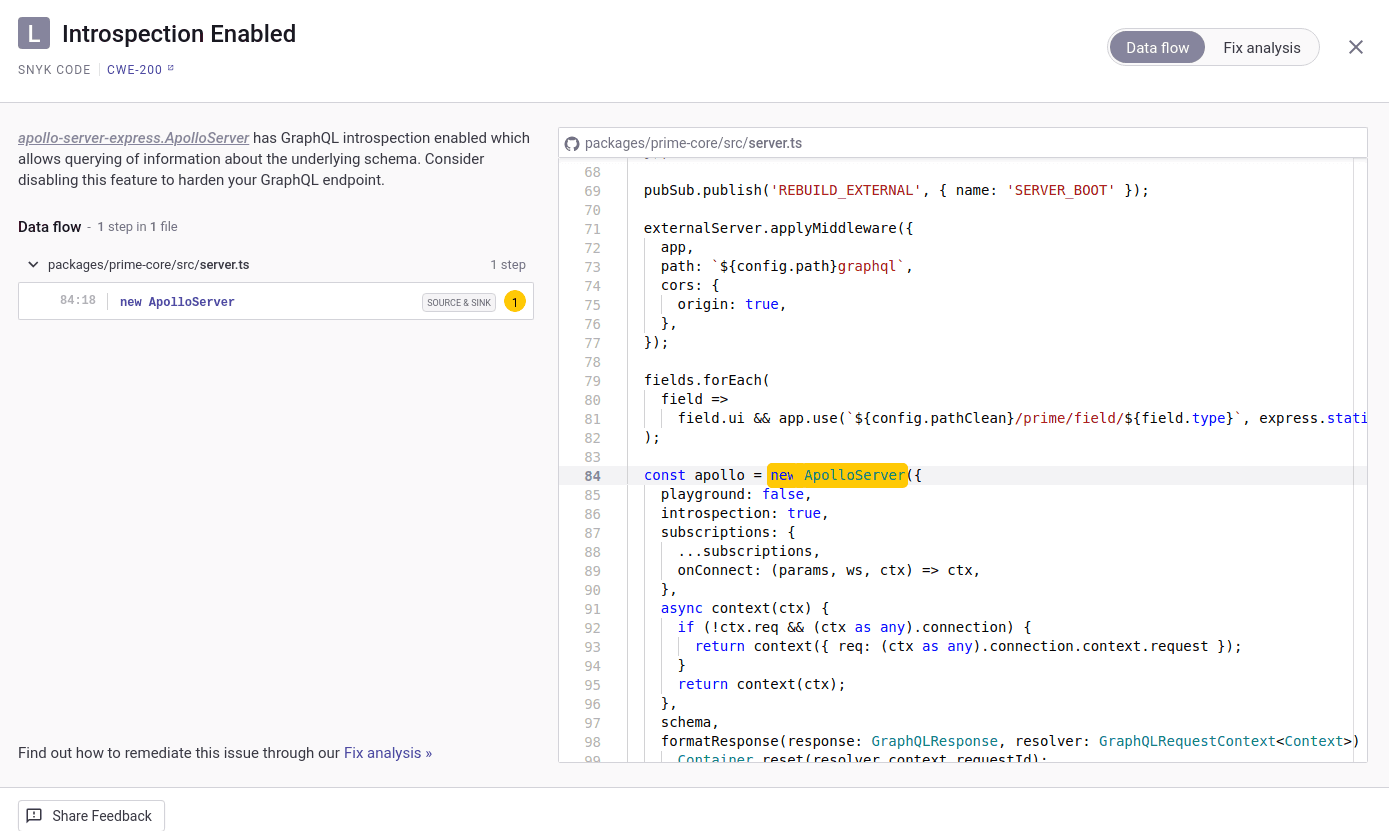
Task: Click the highlighted ApolloServer code on line 84
Action: point(838,475)
